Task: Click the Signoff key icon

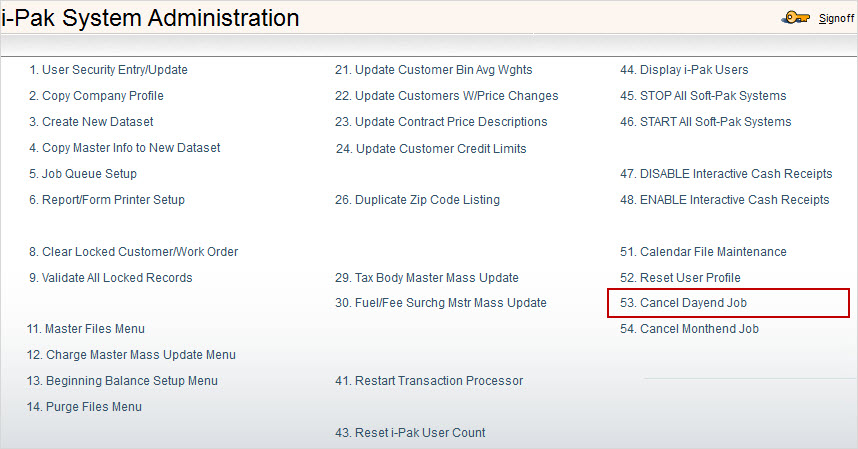Action: pos(795,18)
